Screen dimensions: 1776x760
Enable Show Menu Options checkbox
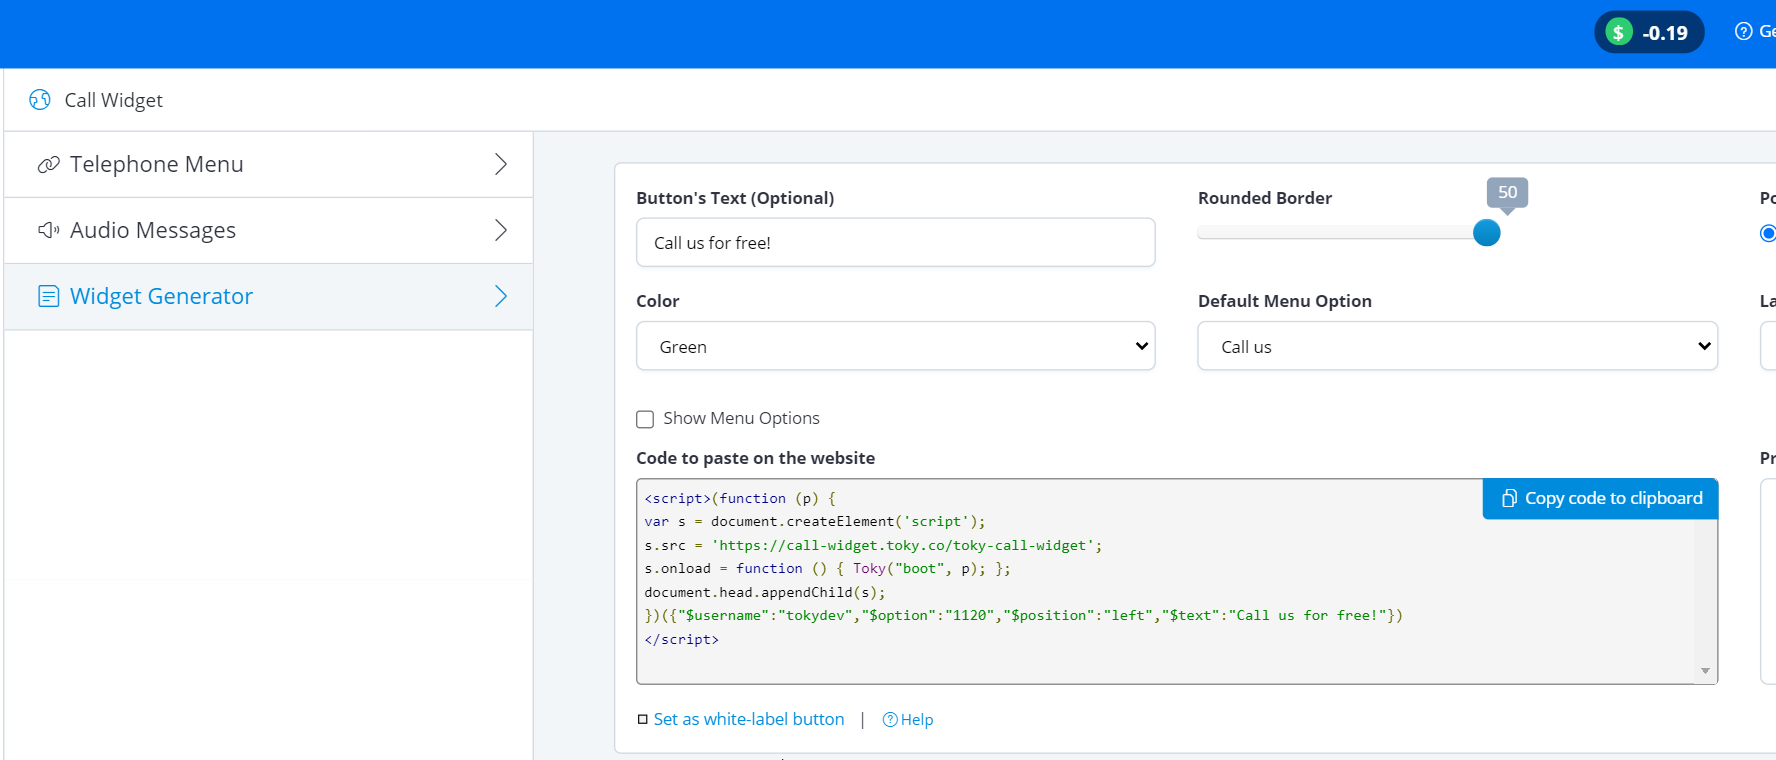click(645, 419)
